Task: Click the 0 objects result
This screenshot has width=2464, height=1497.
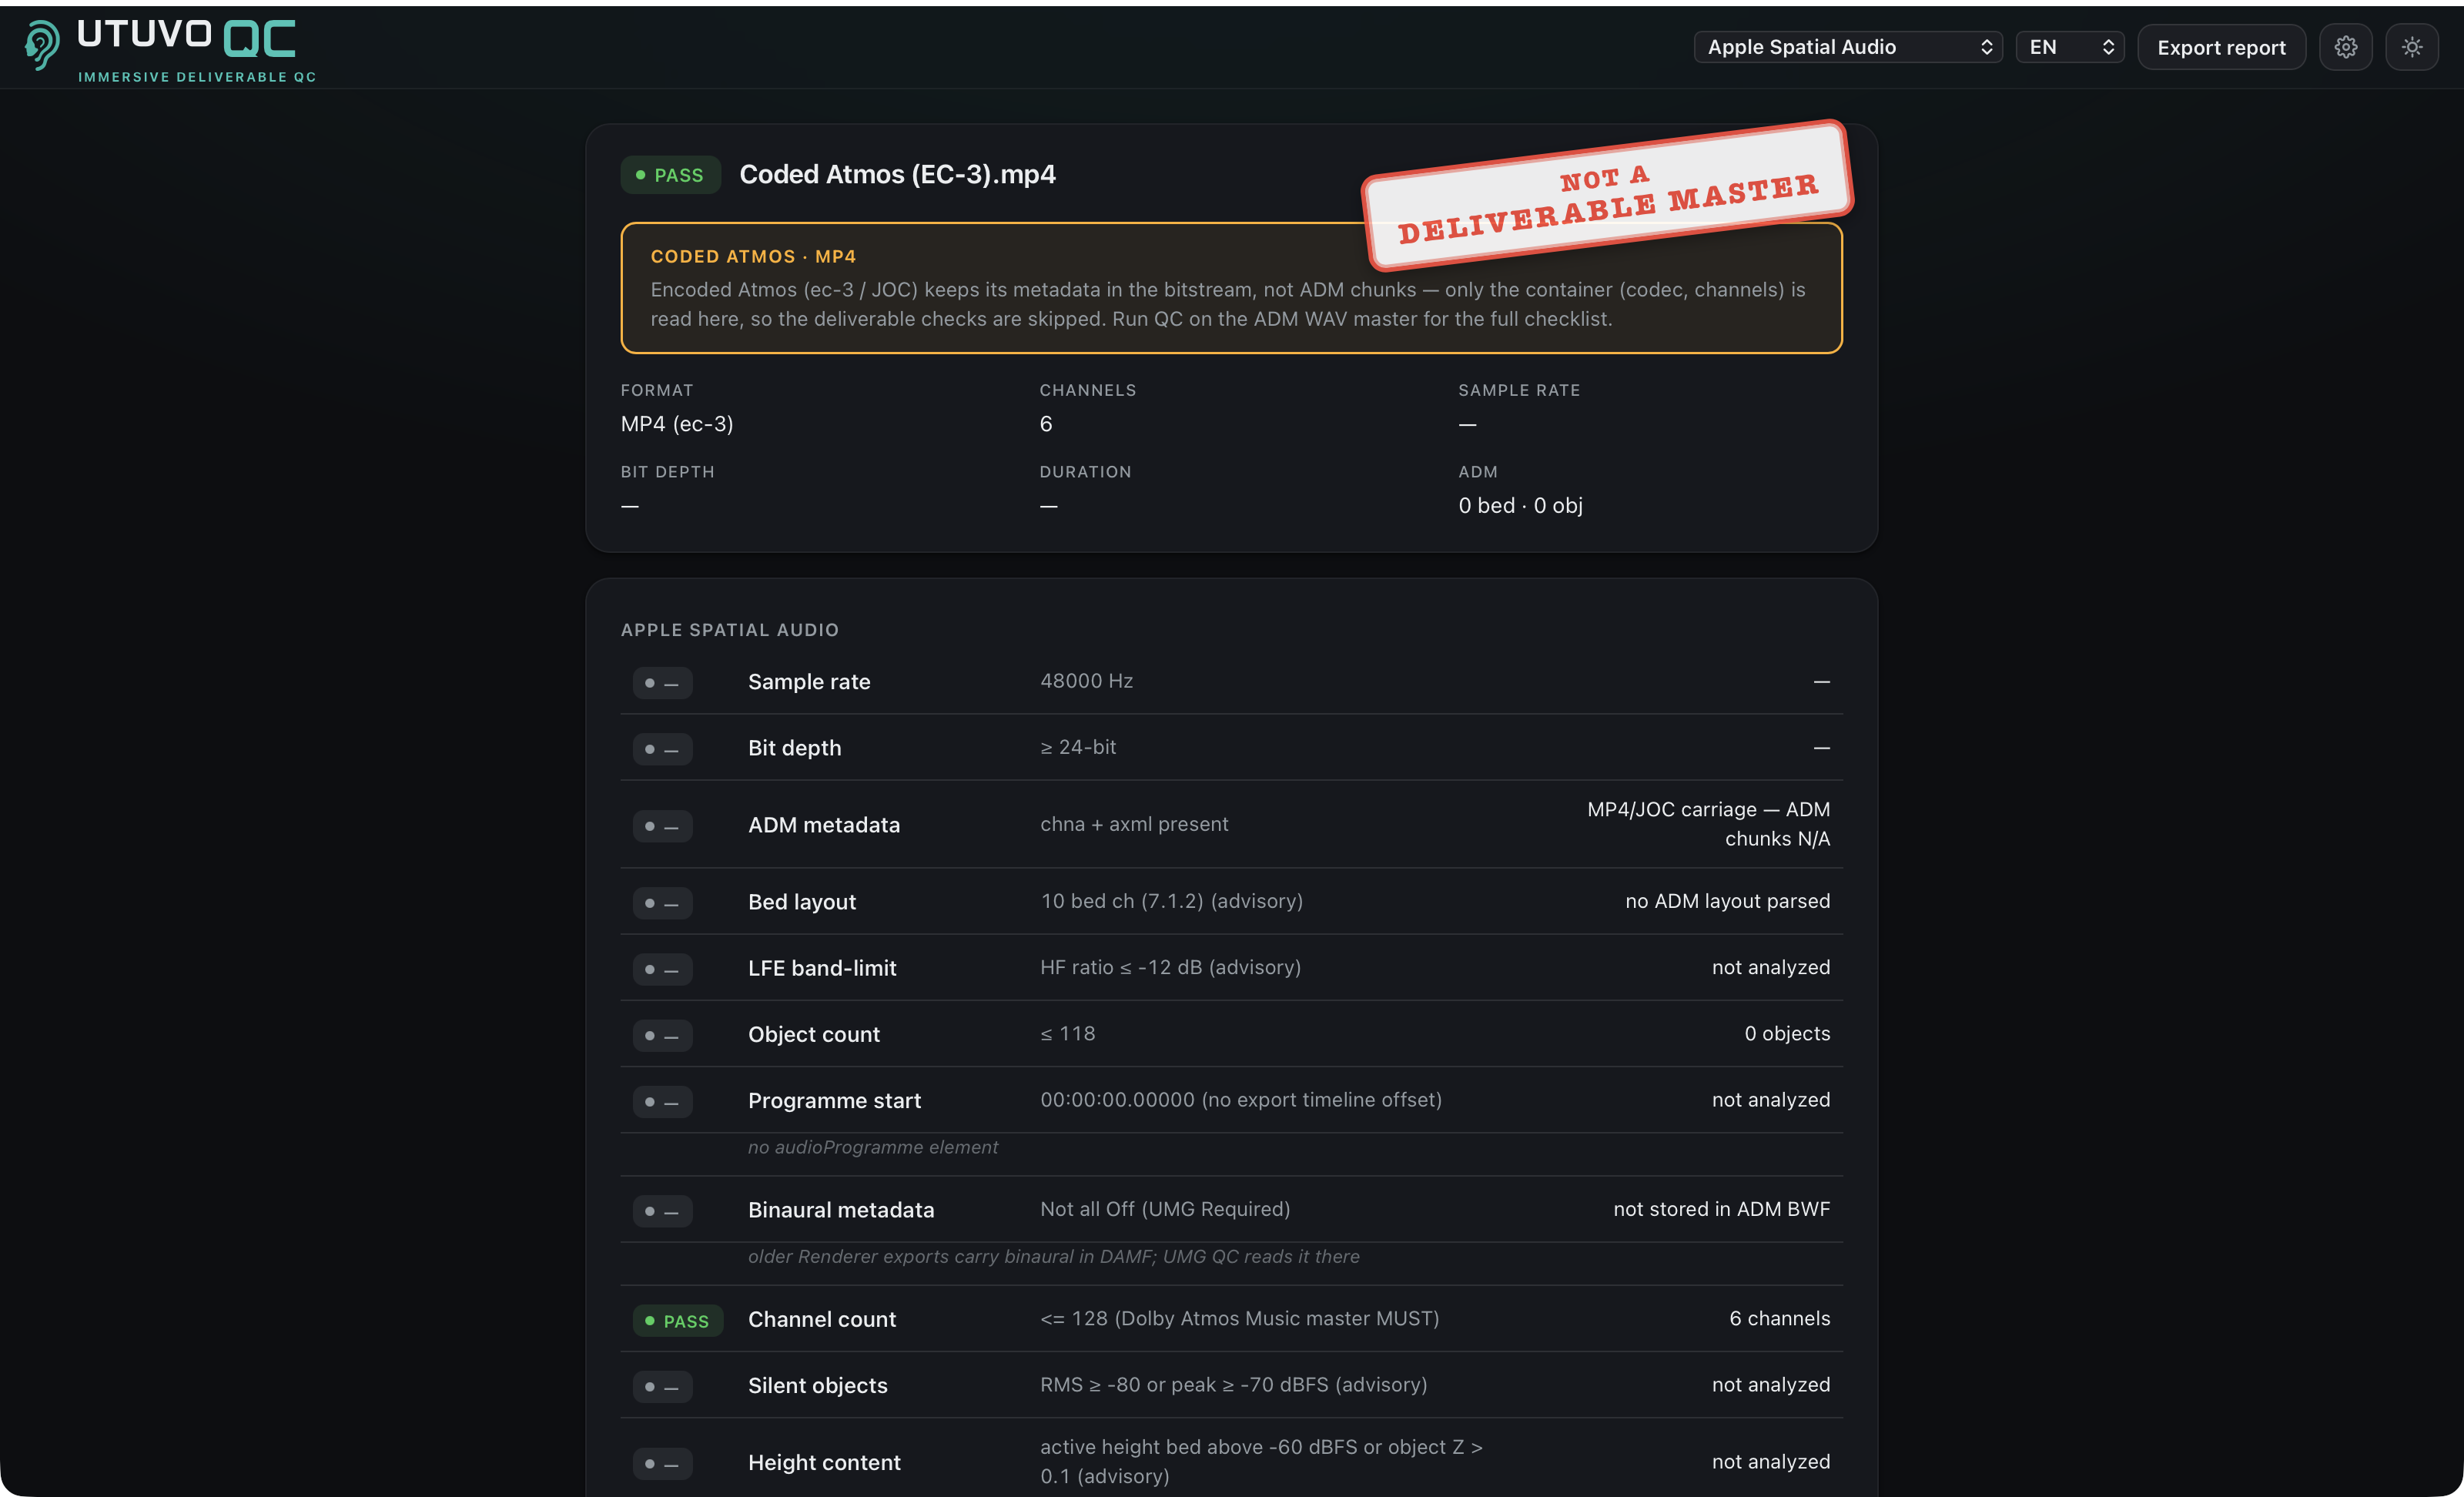Action: point(1787,1033)
